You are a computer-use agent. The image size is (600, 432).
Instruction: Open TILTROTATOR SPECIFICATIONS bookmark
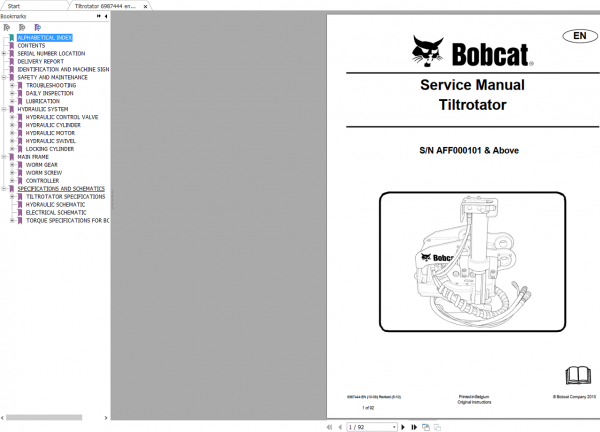click(x=65, y=197)
